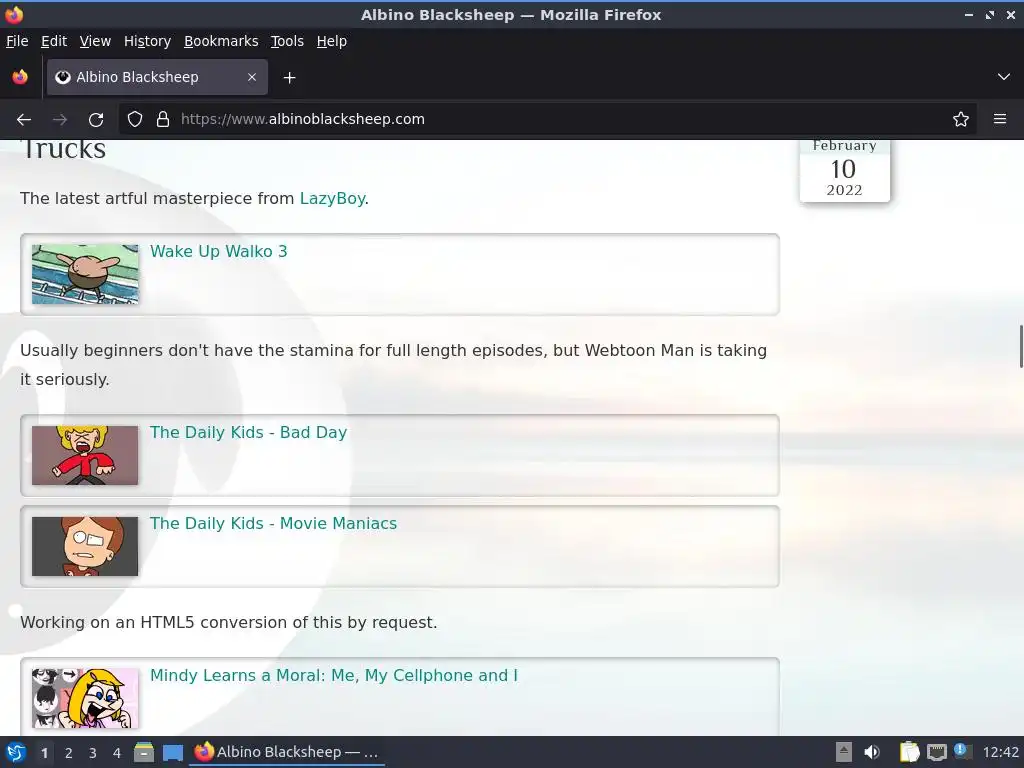The height and width of the screenshot is (768, 1024).
Task: Click the Movie Maniacs episode thumbnail
Action: click(85, 546)
